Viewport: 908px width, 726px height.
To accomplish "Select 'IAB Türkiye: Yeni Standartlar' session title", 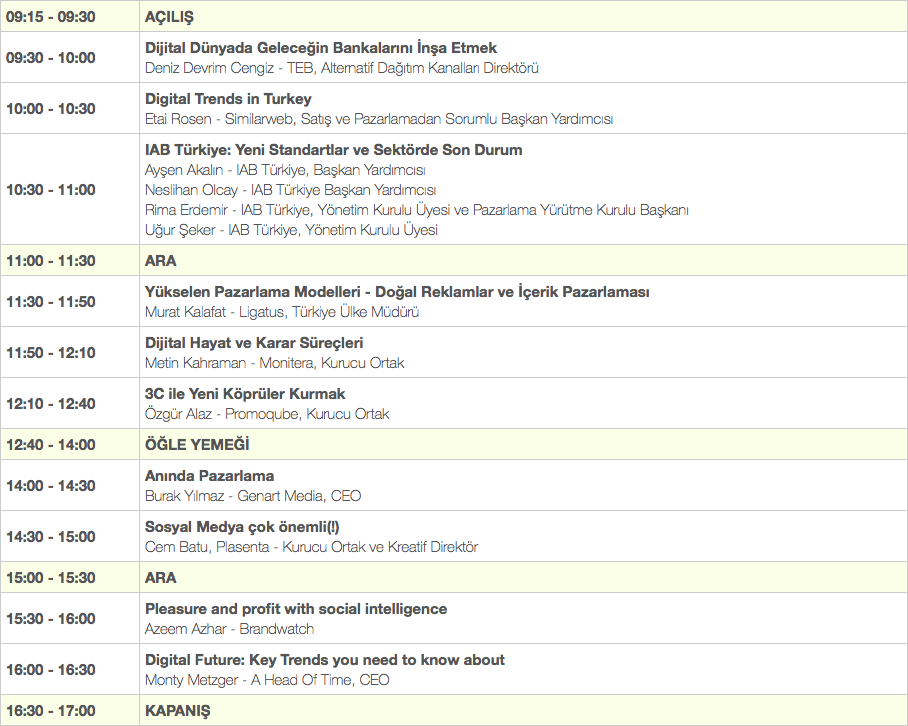I will 334,150.
